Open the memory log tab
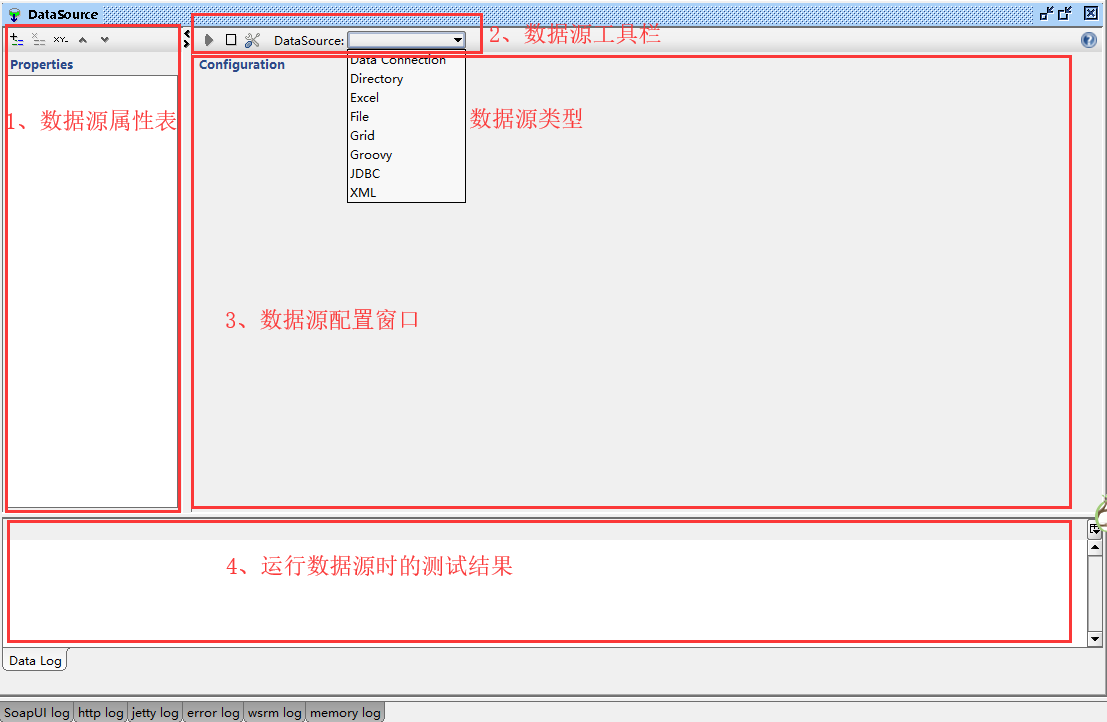Image resolution: width=1107 pixels, height=722 pixels. tap(345, 713)
